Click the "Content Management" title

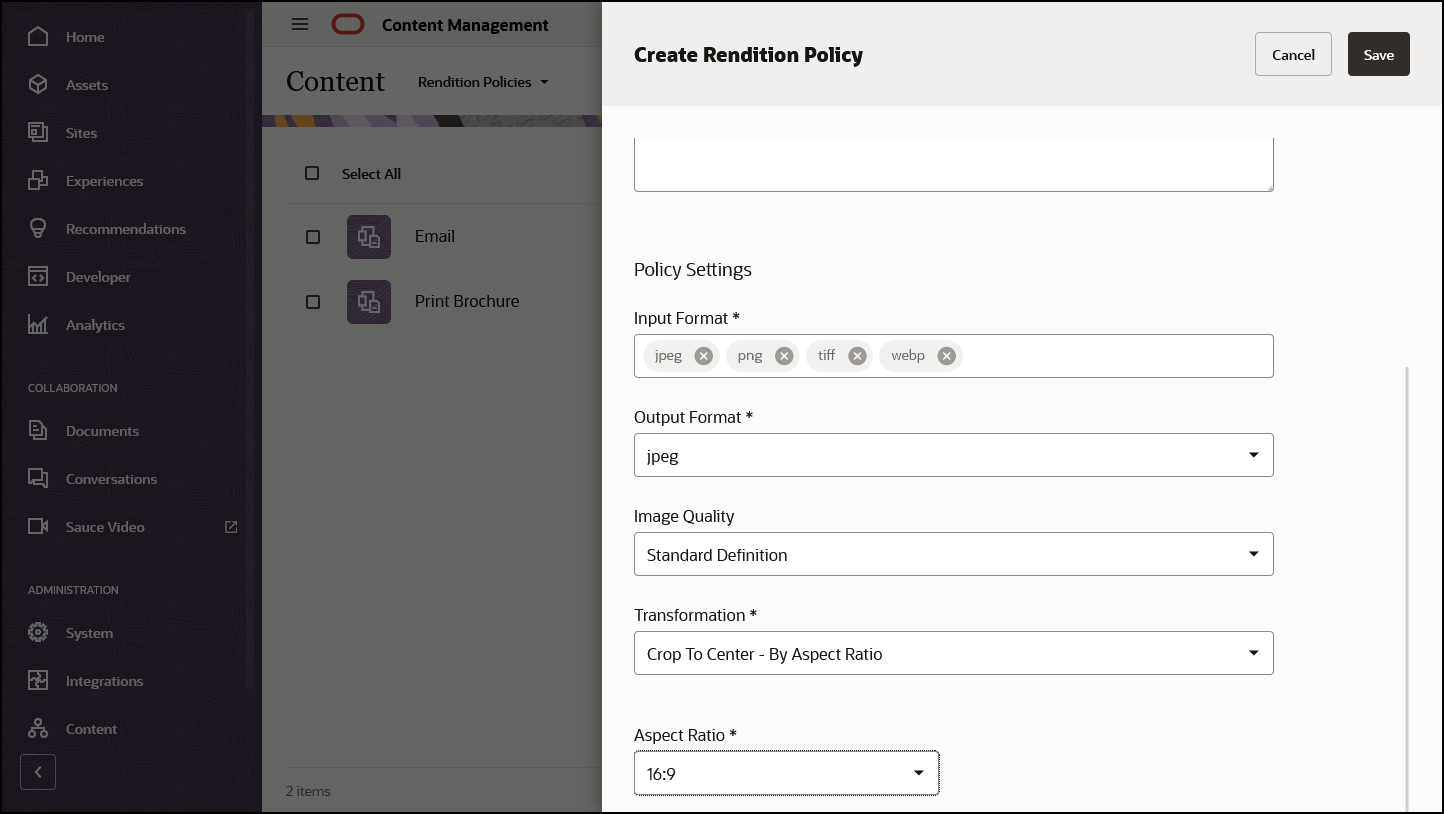pos(465,25)
